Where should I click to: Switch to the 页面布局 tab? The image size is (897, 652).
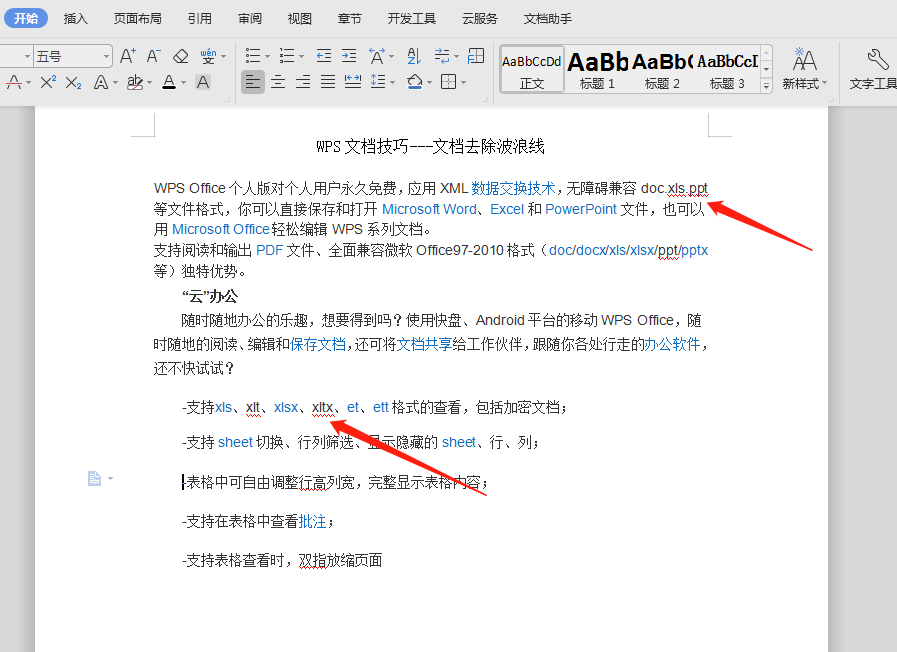tap(137, 18)
